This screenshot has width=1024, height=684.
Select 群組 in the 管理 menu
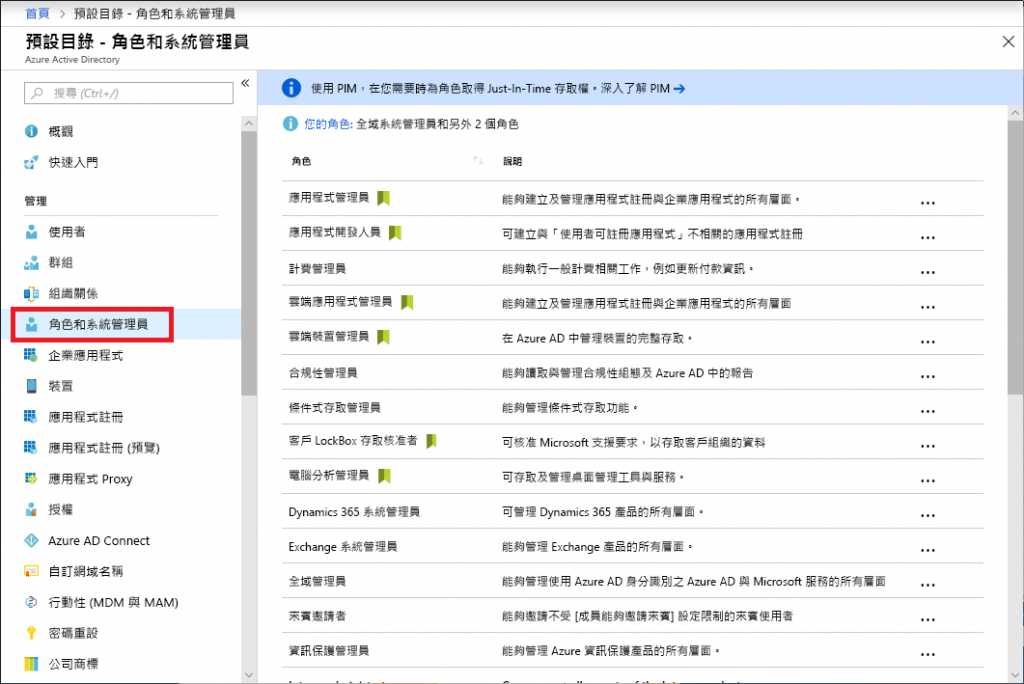click(61, 263)
